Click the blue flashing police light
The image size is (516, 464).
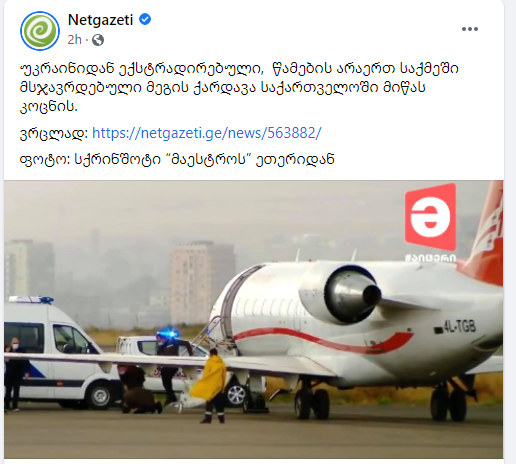(169, 333)
